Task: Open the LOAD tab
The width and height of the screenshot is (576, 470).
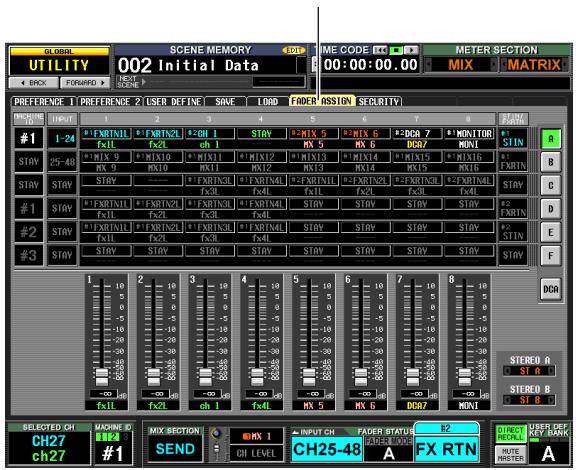Action: click(267, 102)
